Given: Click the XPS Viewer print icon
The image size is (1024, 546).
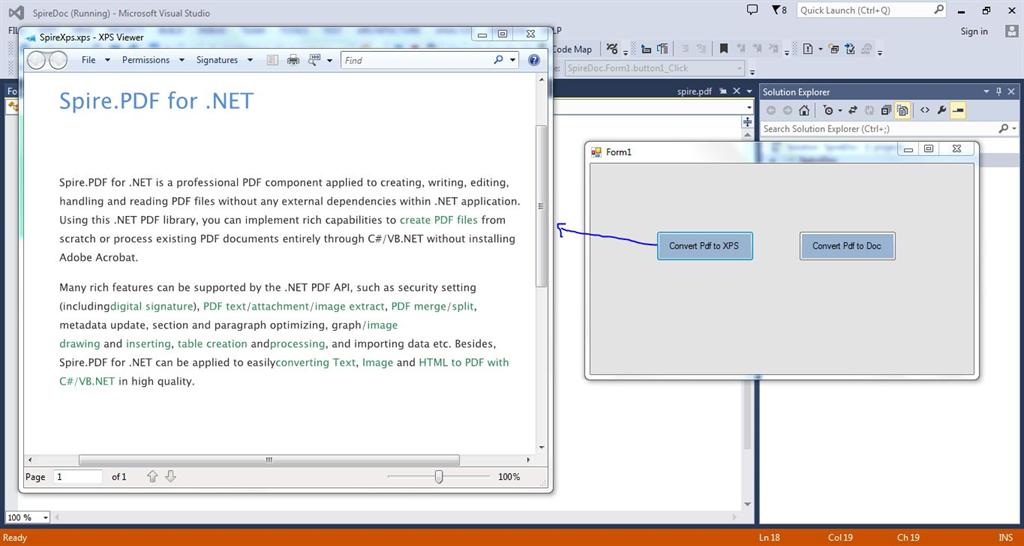Looking at the screenshot, I should (x=293, y=60).
